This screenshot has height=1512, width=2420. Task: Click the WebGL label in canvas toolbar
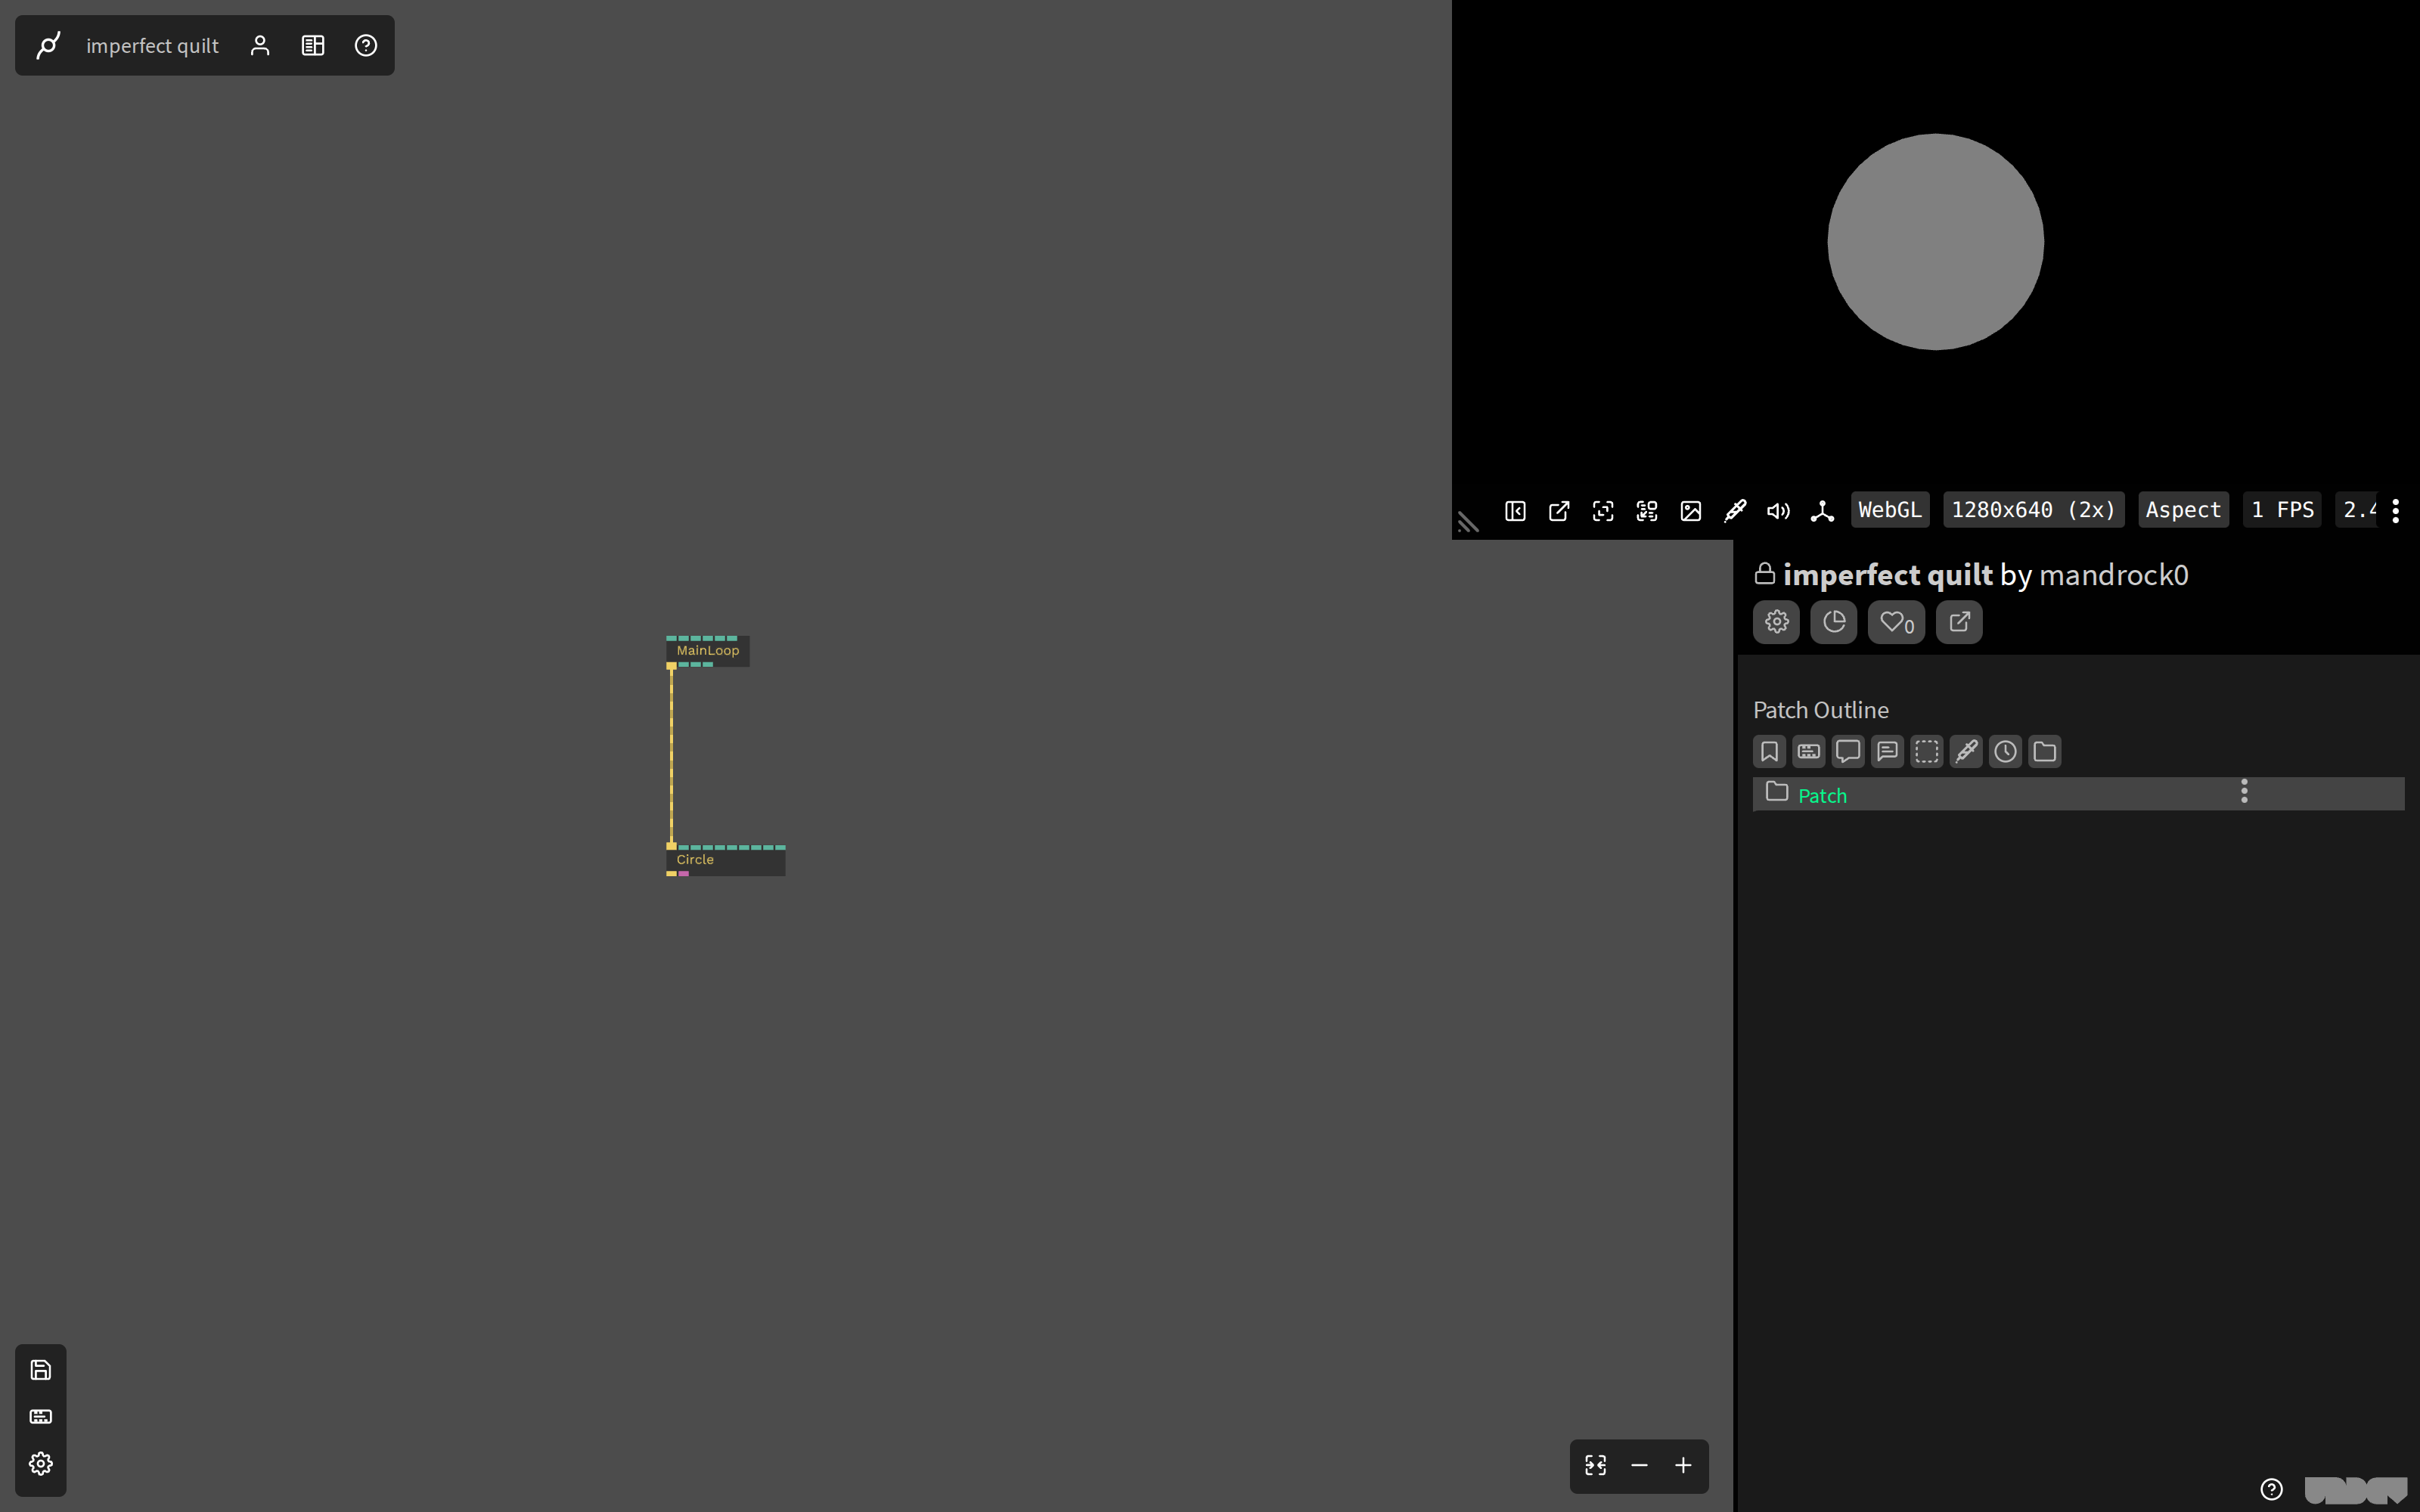click(x=1890, y=510)
